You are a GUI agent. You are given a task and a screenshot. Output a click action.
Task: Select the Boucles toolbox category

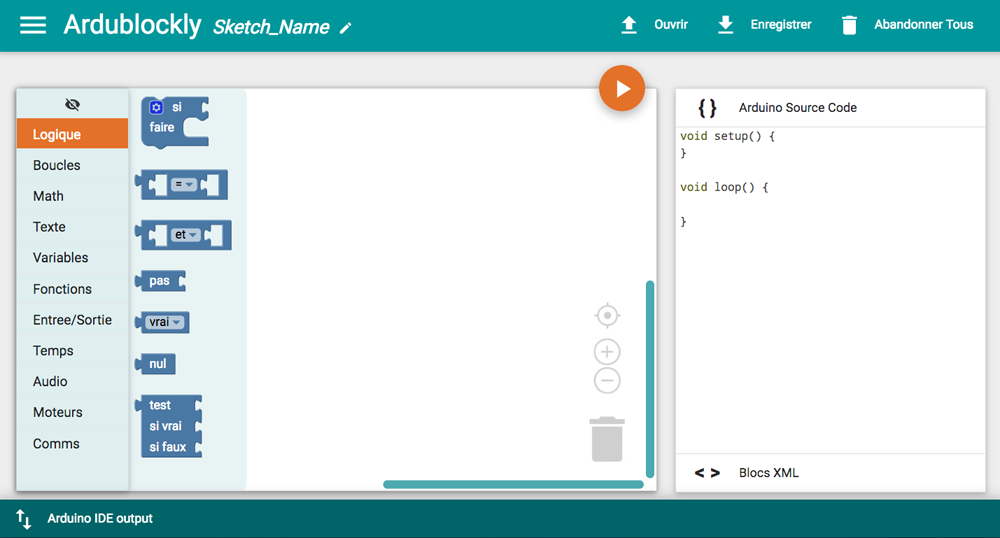(57, 166)
